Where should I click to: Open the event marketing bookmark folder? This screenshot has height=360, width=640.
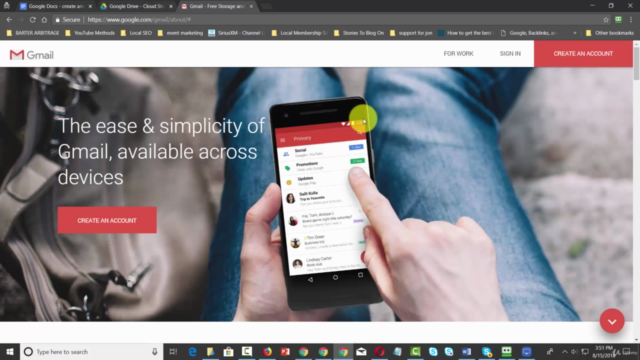(x=180, y=33)
